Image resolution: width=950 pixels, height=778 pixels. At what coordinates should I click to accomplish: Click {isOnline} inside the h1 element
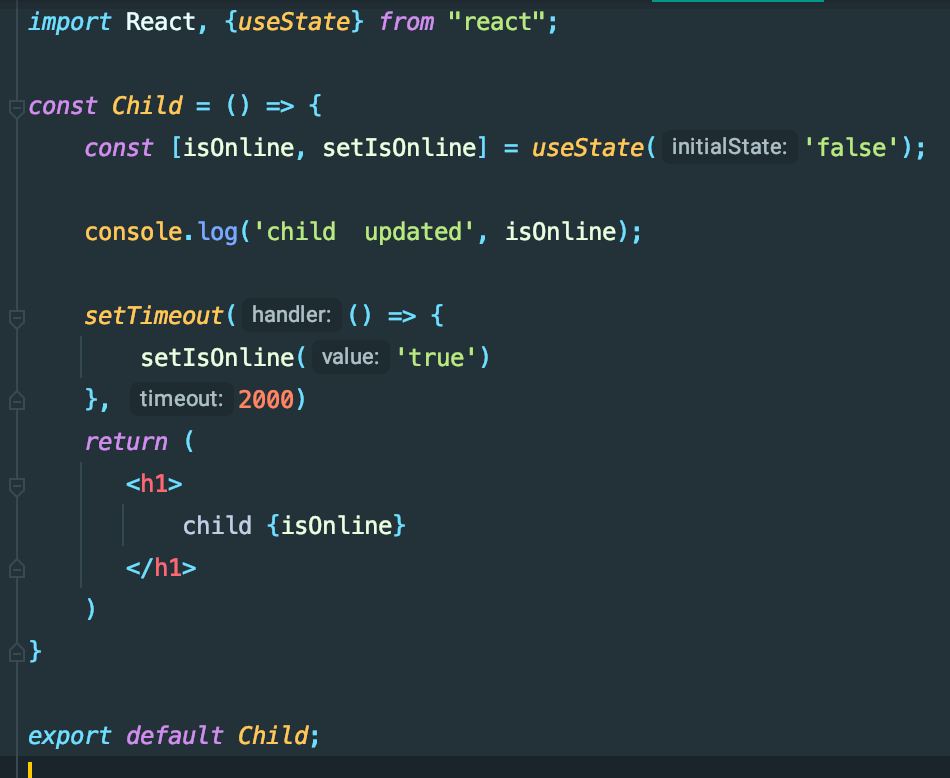pos(336,525)
